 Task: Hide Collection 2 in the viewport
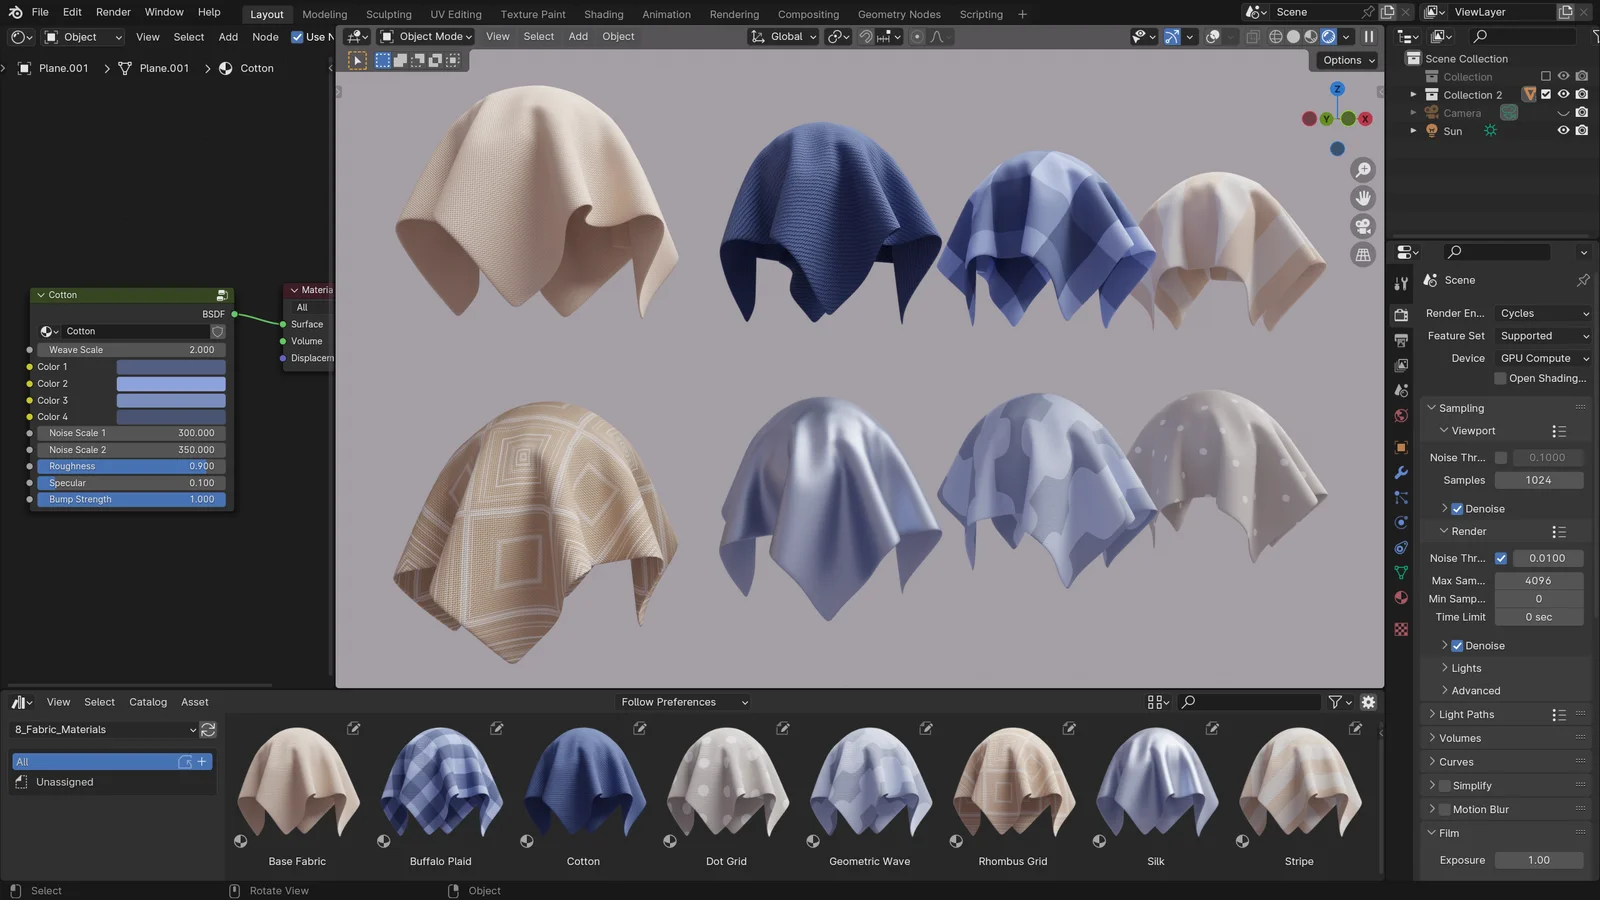(1564, 94)
